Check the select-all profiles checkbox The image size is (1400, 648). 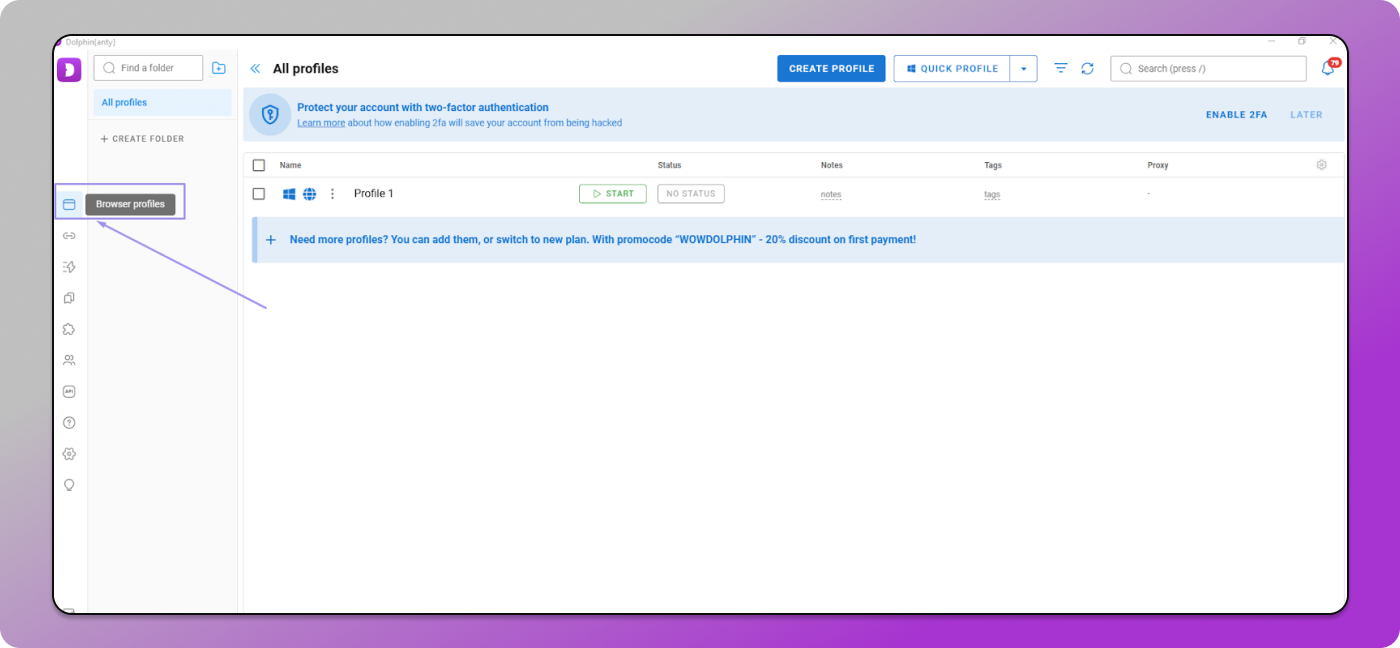pos(259,165)
